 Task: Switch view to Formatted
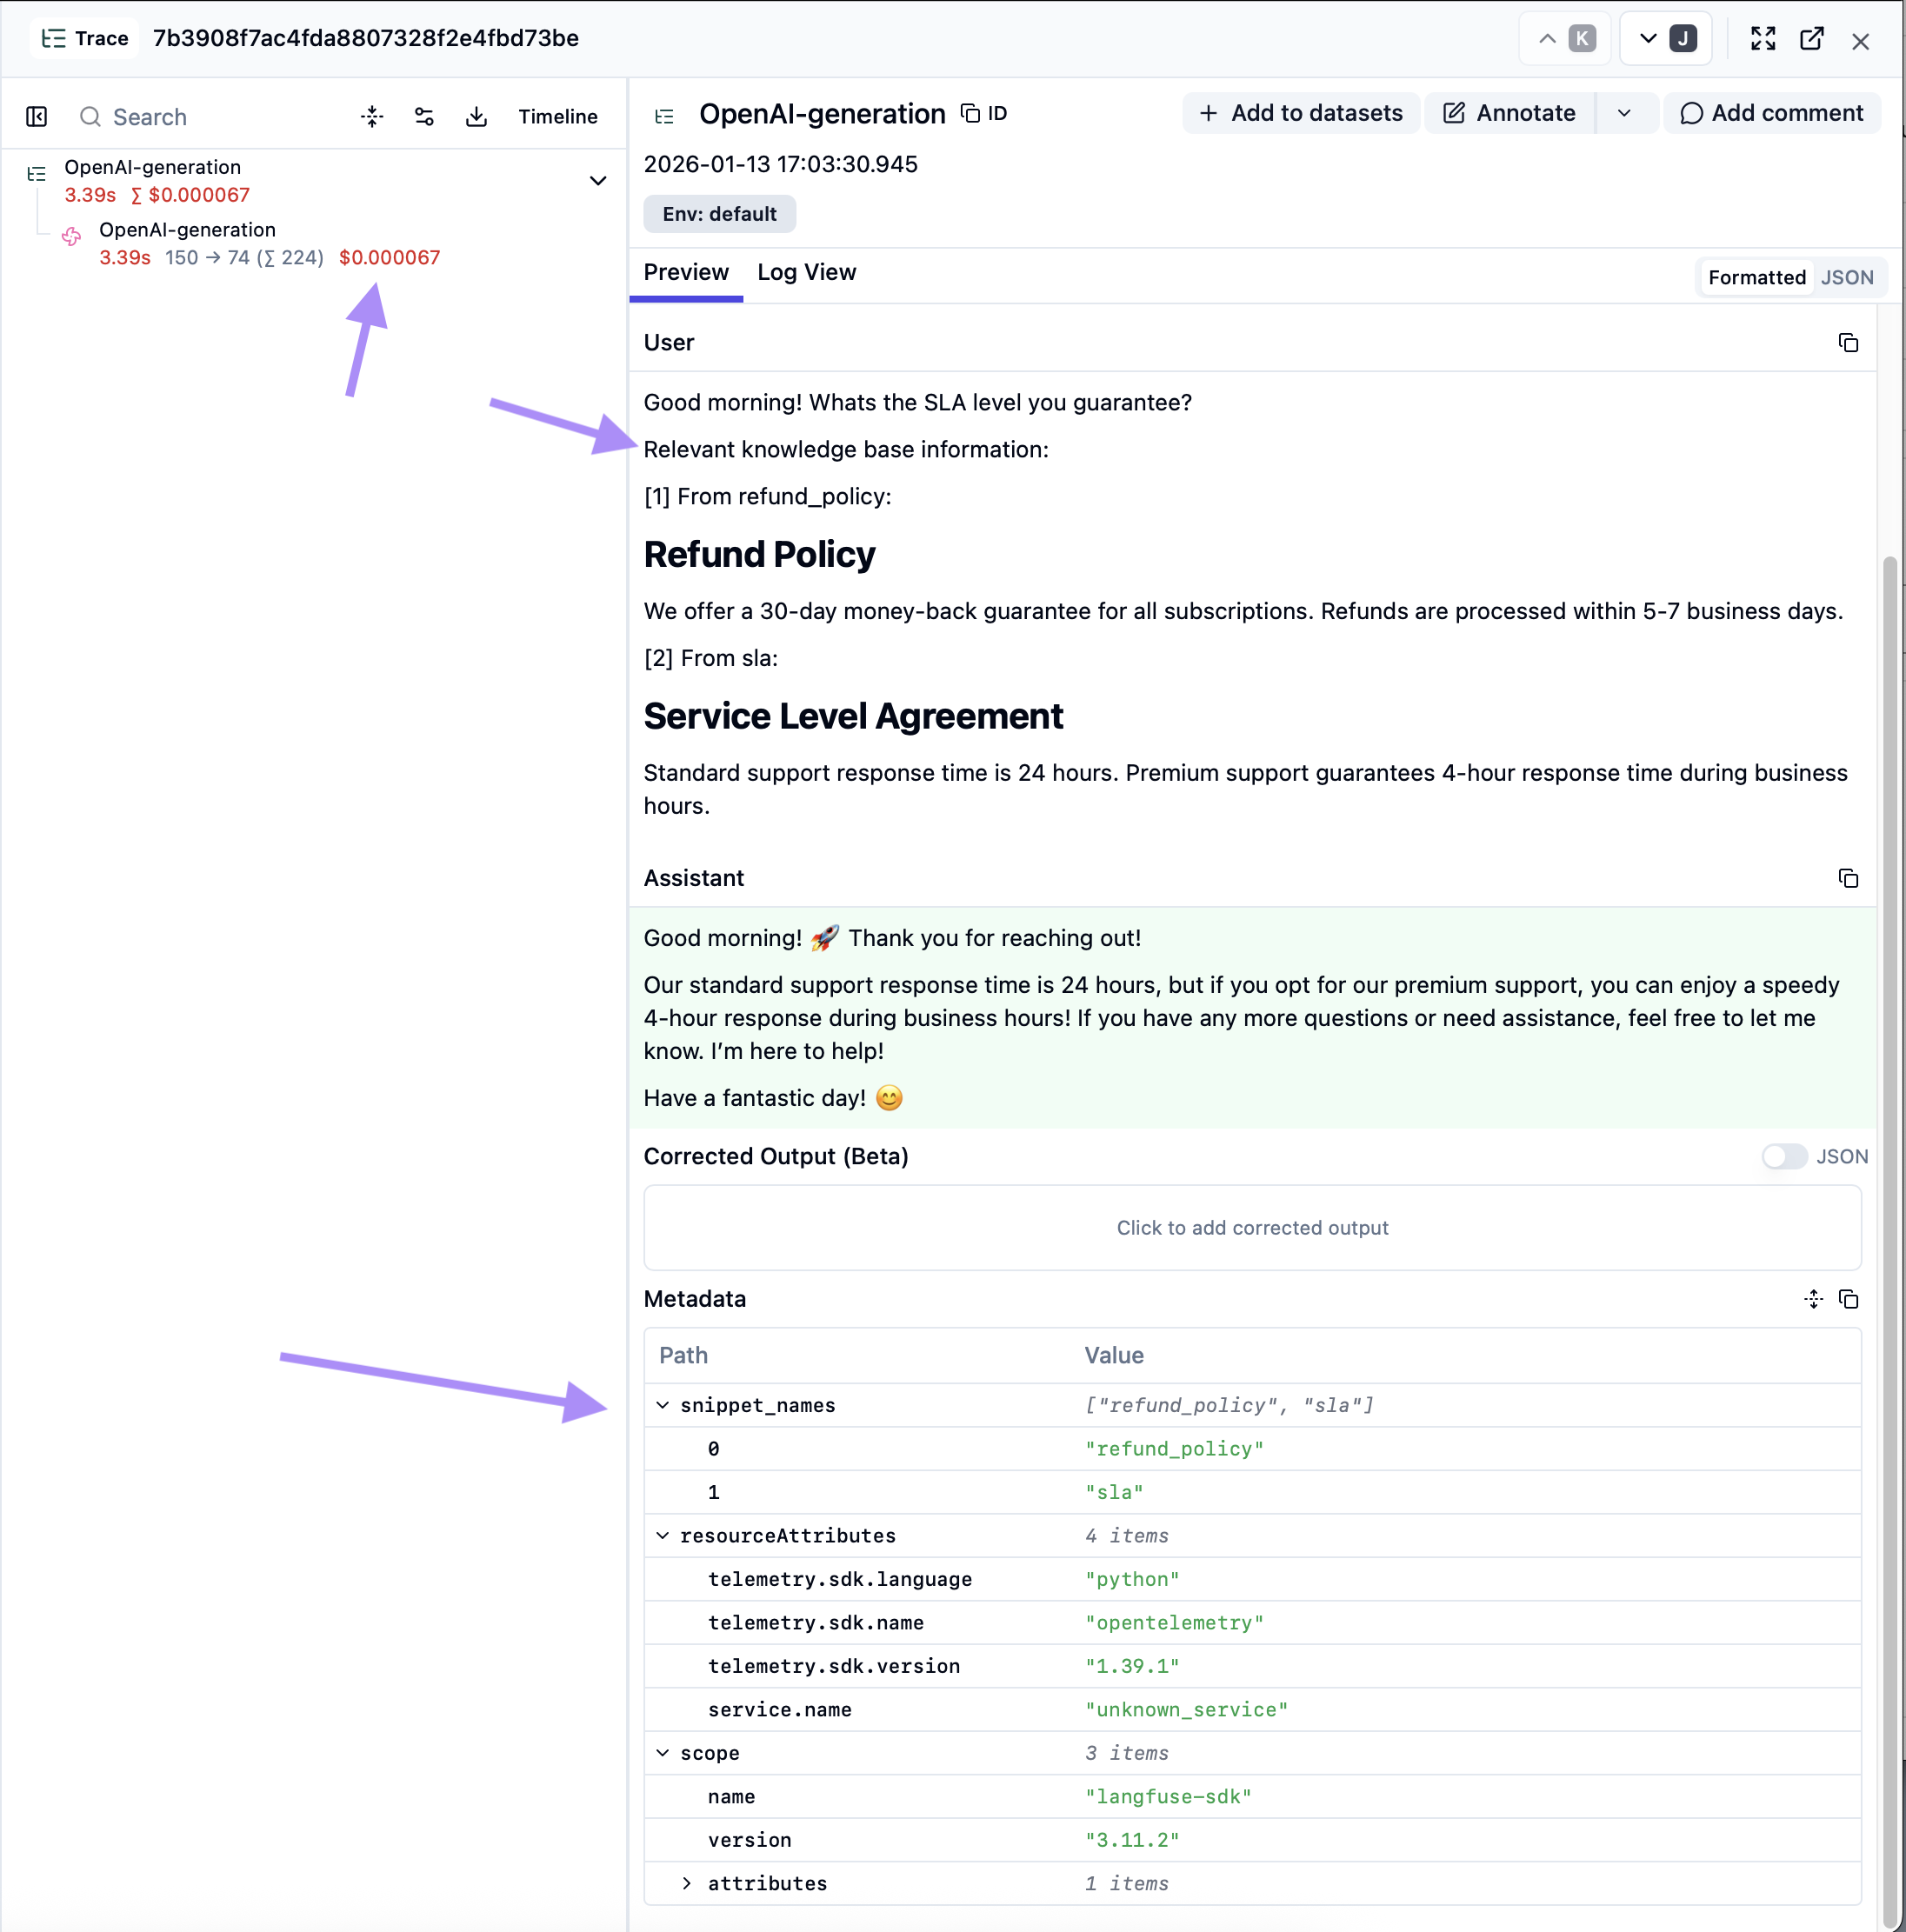point(1756,278)
